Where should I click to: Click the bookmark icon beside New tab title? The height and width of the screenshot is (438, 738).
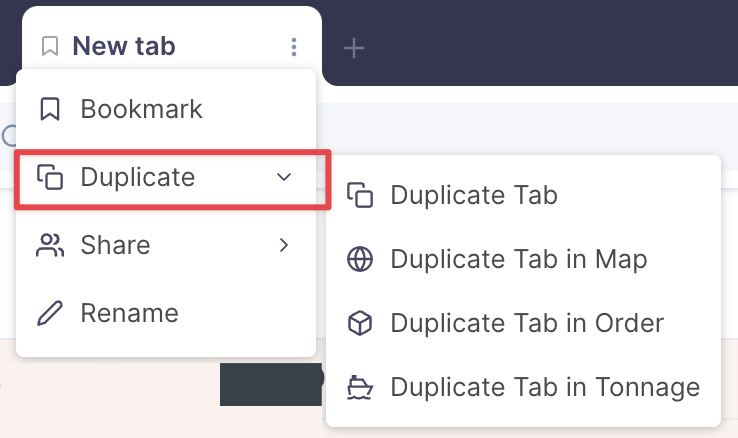[50, 46]
